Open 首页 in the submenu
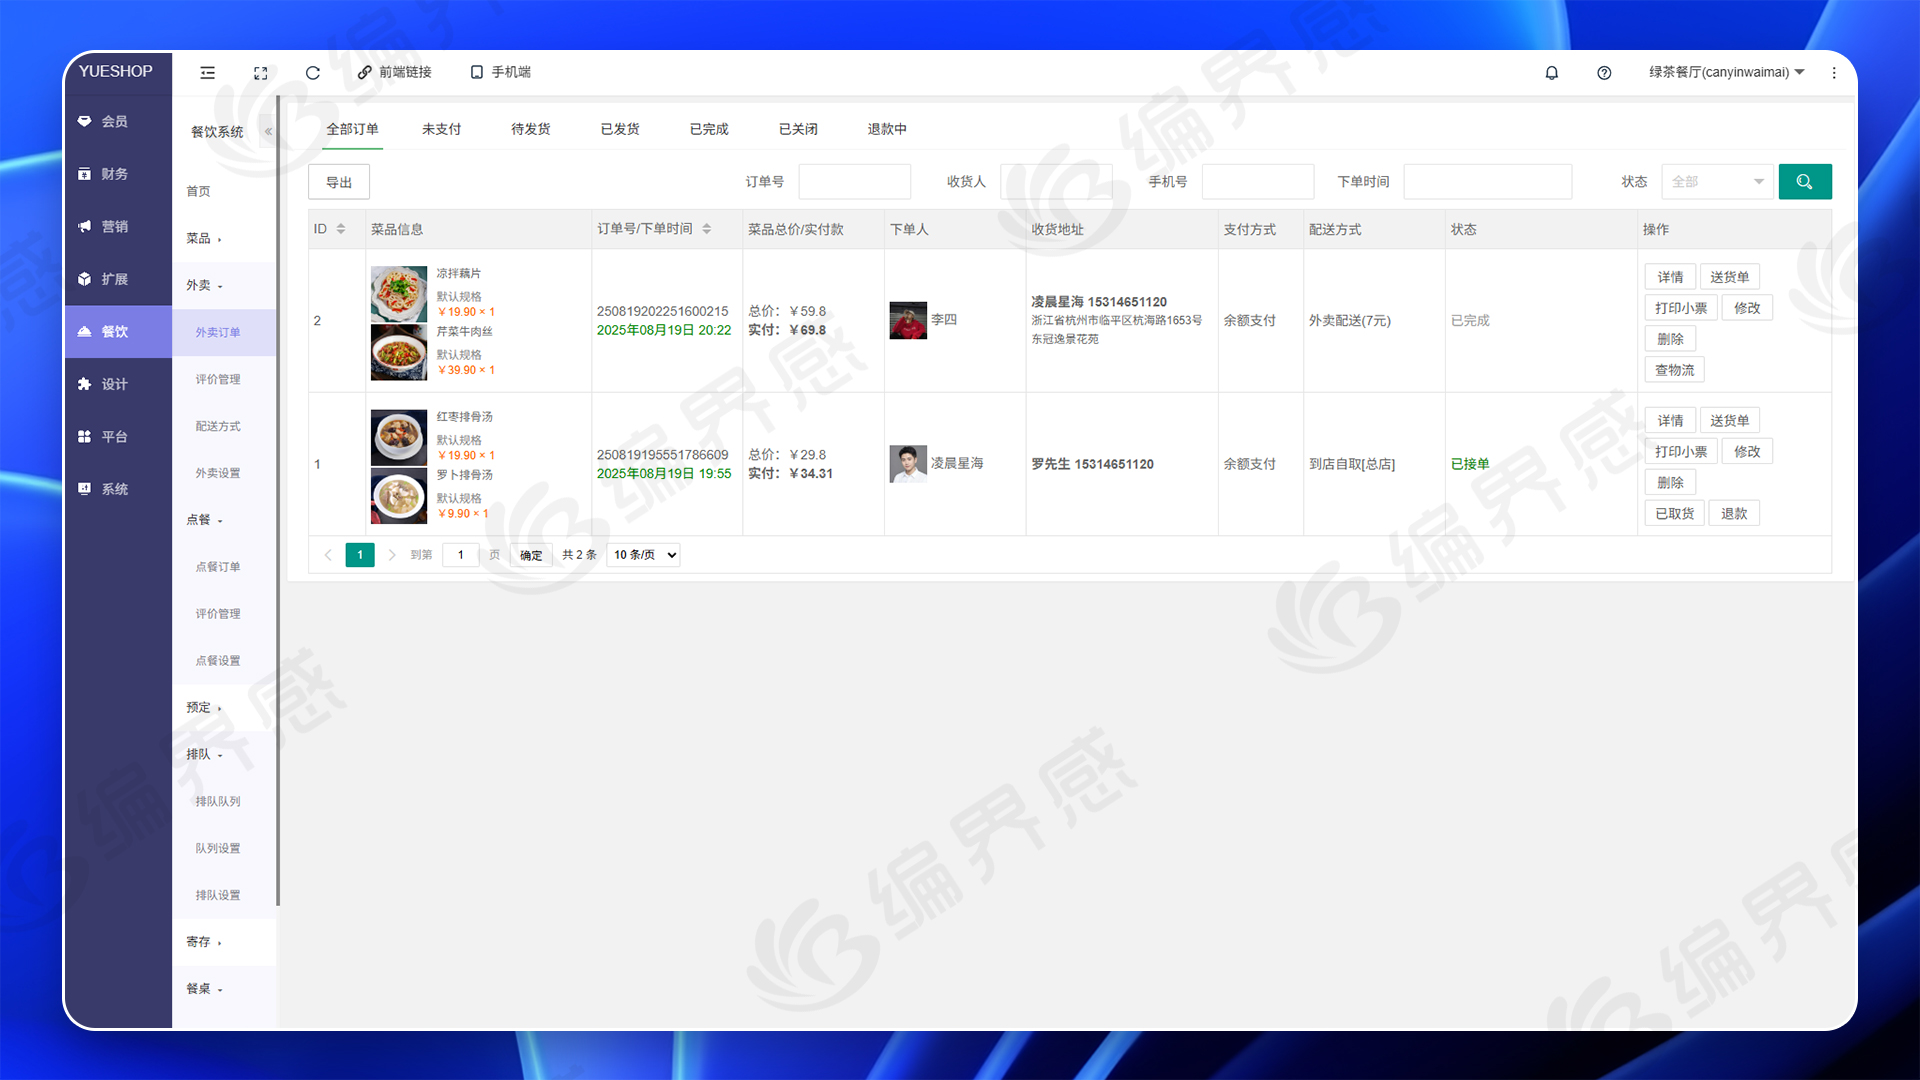The width and height of the screenshot is (1920, 1080). point(224,191)
